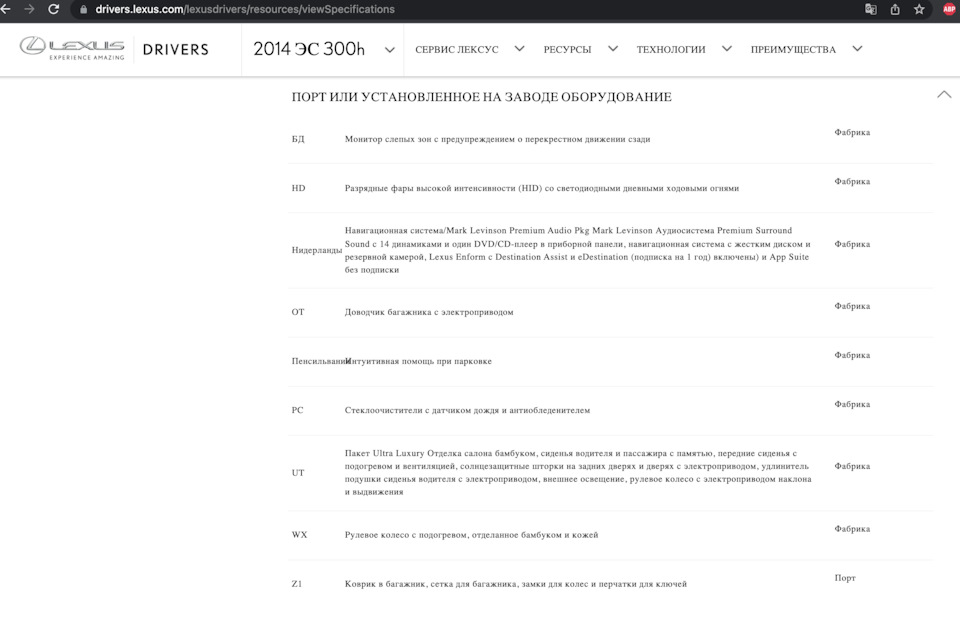The width and height of the screenshot is (960, 617).
Task: Select the Пенсильвания option code
Action: (318, 361)
